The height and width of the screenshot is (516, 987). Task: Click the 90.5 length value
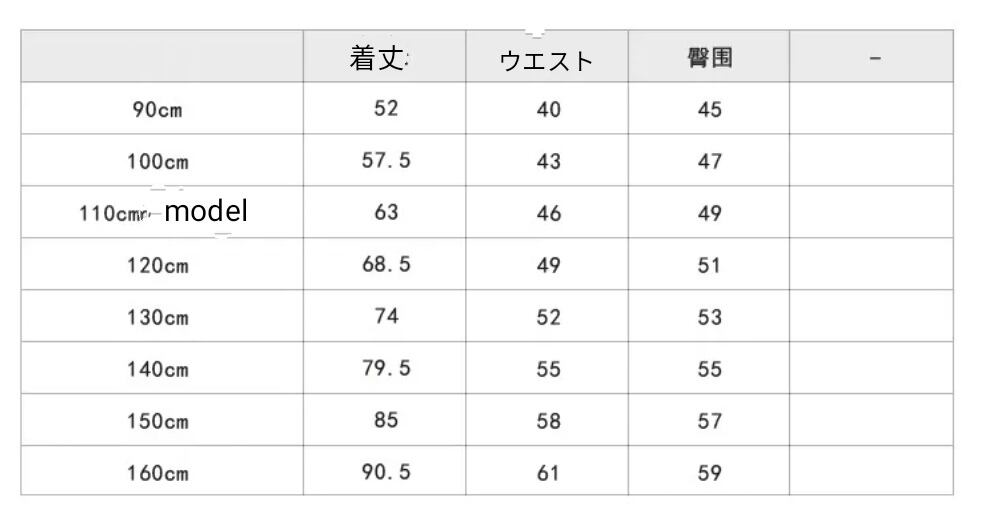click(x=385, y=472)
